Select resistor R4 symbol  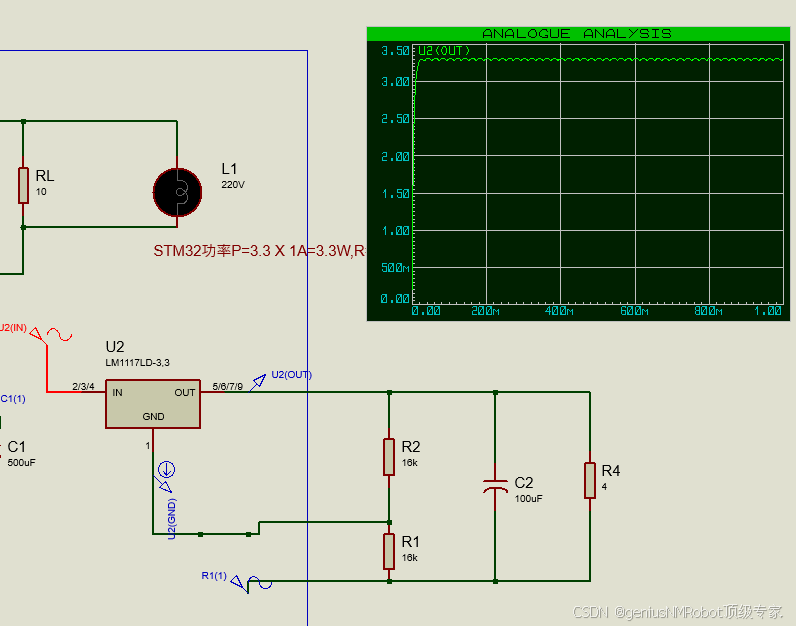(x=589, y=480)
